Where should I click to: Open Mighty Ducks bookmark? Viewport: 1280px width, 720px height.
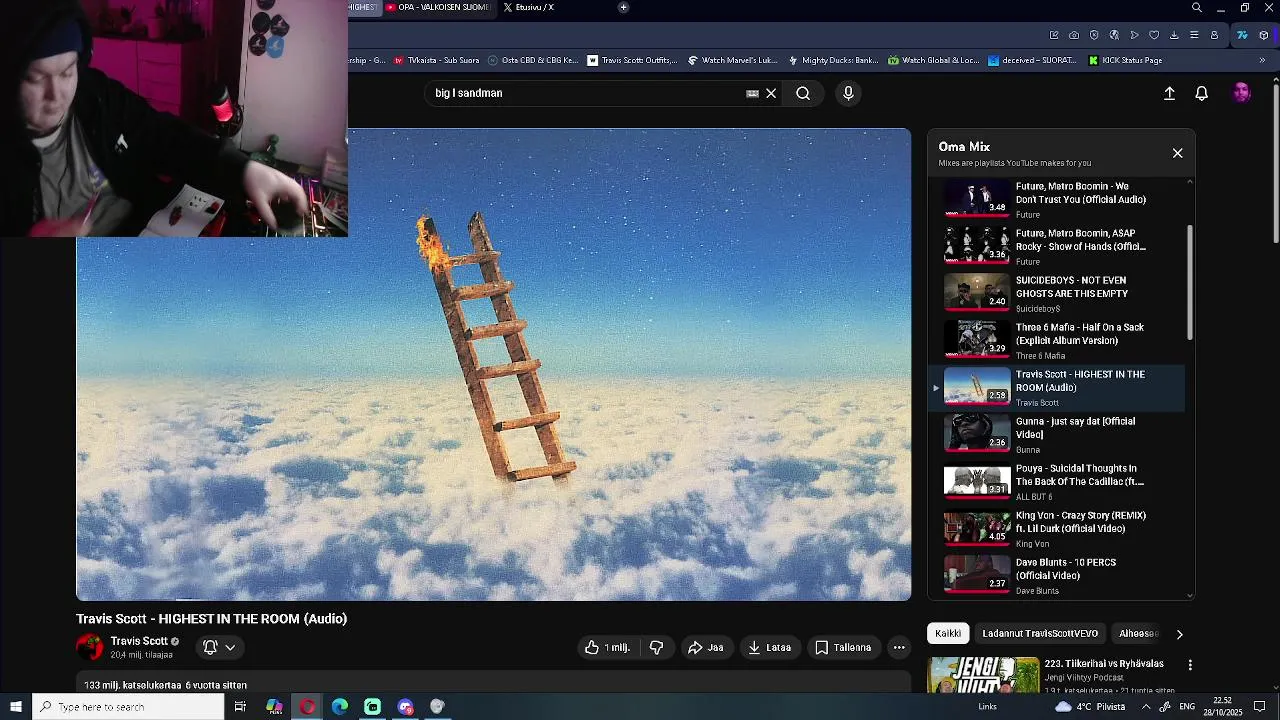(x=833, y=60)
